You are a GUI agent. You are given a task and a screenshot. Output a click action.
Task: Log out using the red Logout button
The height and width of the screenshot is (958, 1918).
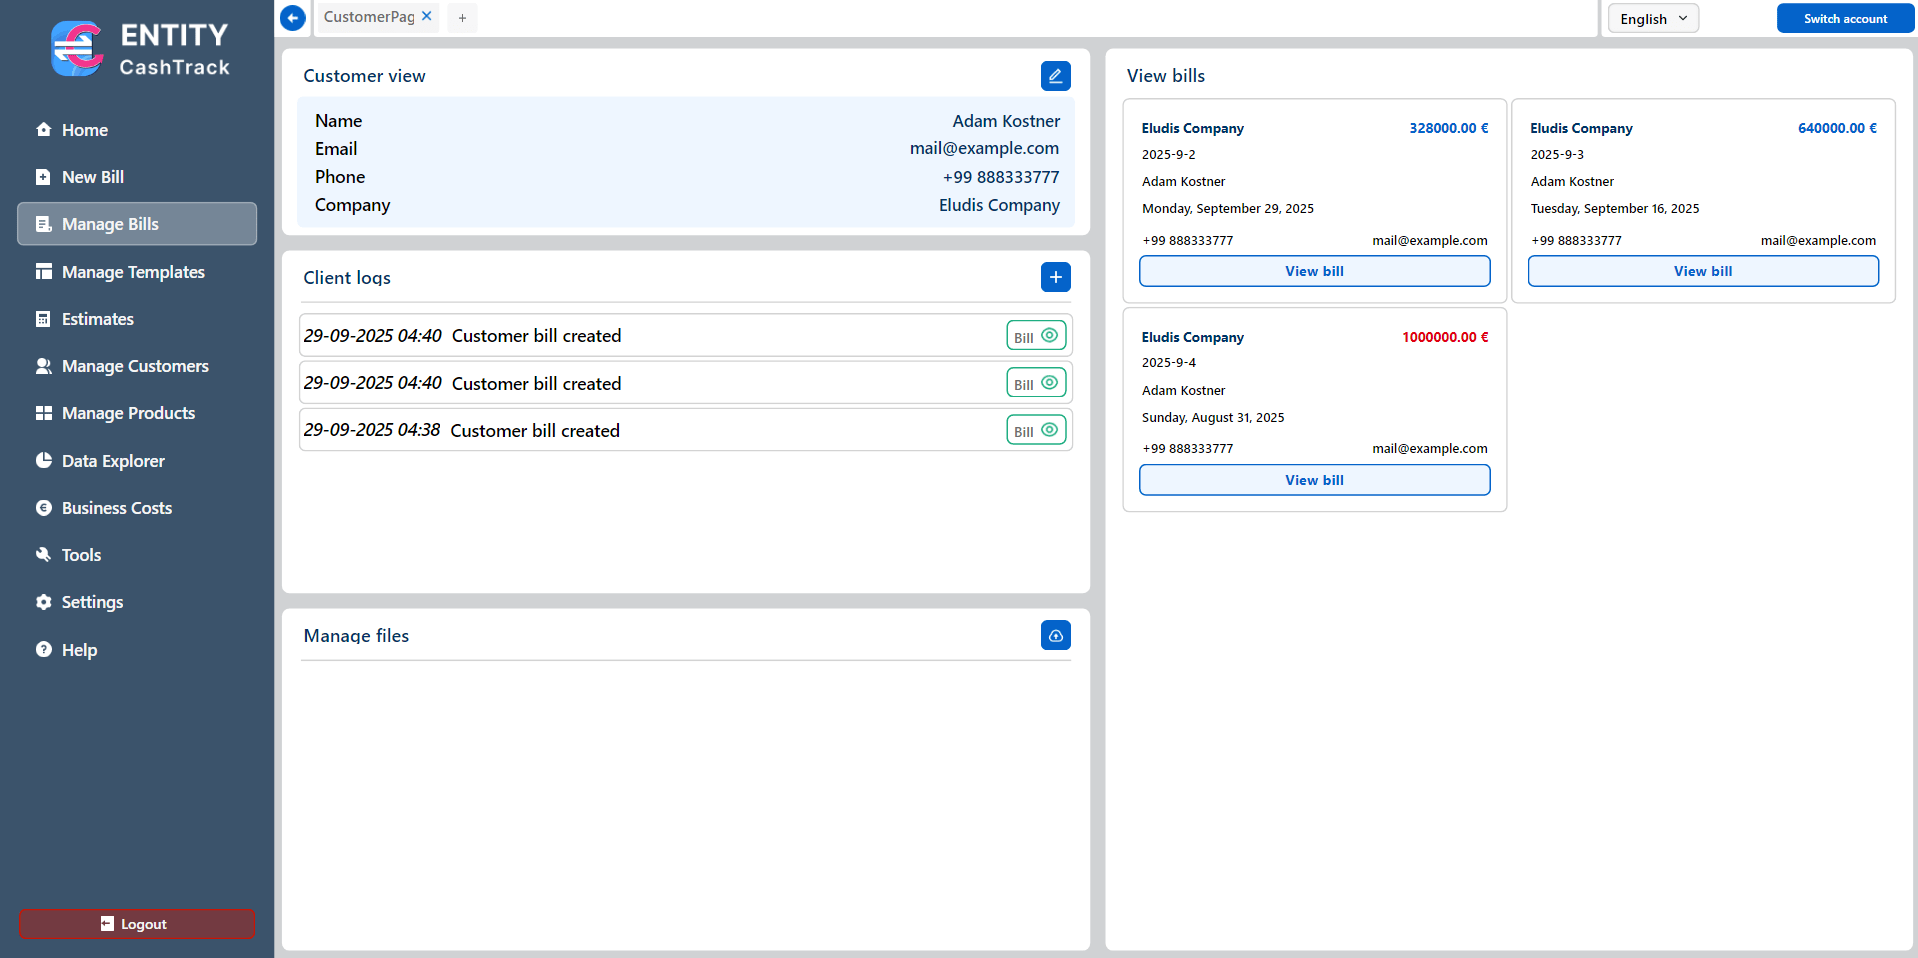tap(137, 924)
